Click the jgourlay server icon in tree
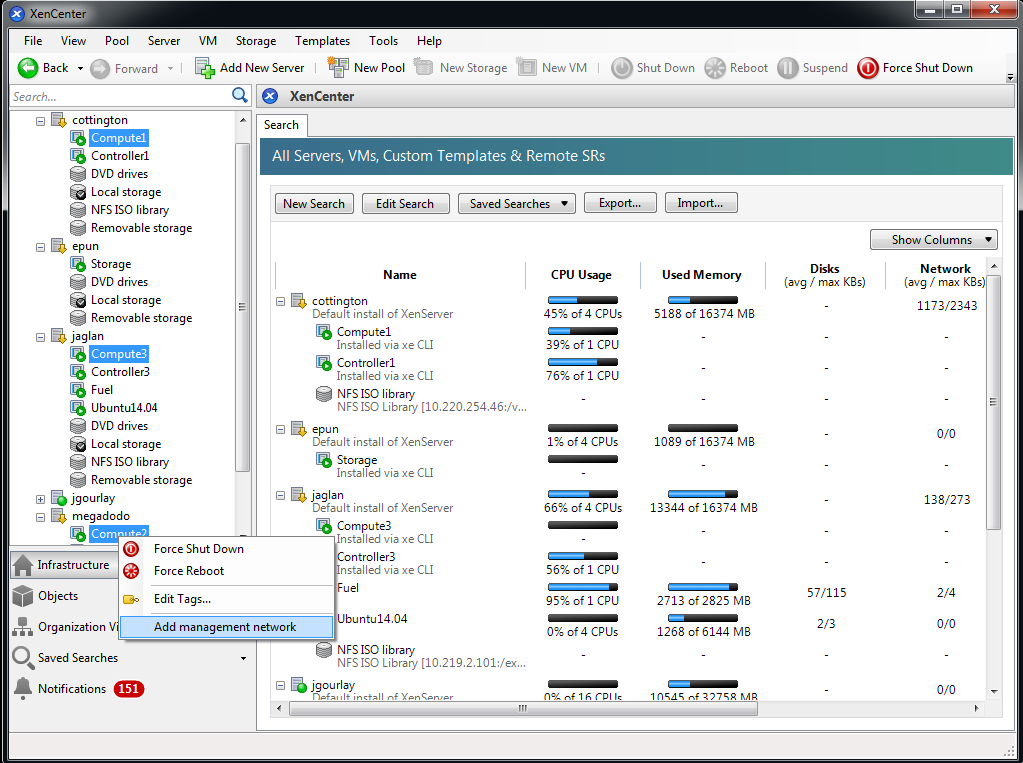This screenshot has width=1023, height=763. (x=59, y=498)
